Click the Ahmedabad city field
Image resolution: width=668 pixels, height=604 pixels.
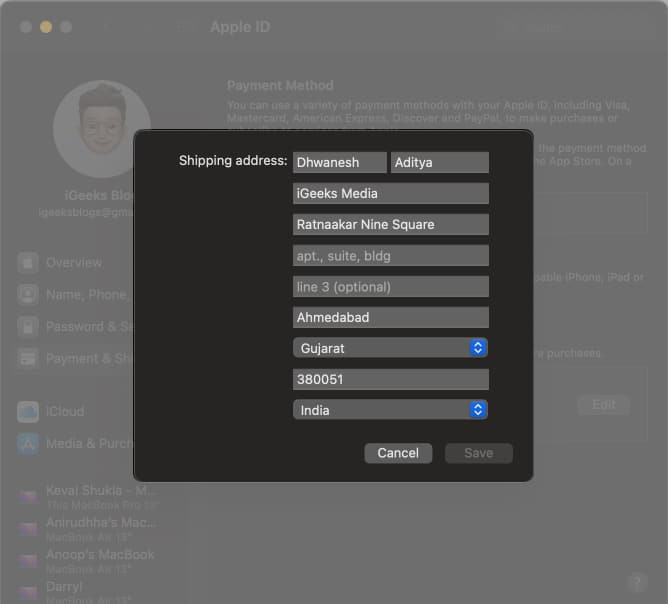tap(391, 317)
